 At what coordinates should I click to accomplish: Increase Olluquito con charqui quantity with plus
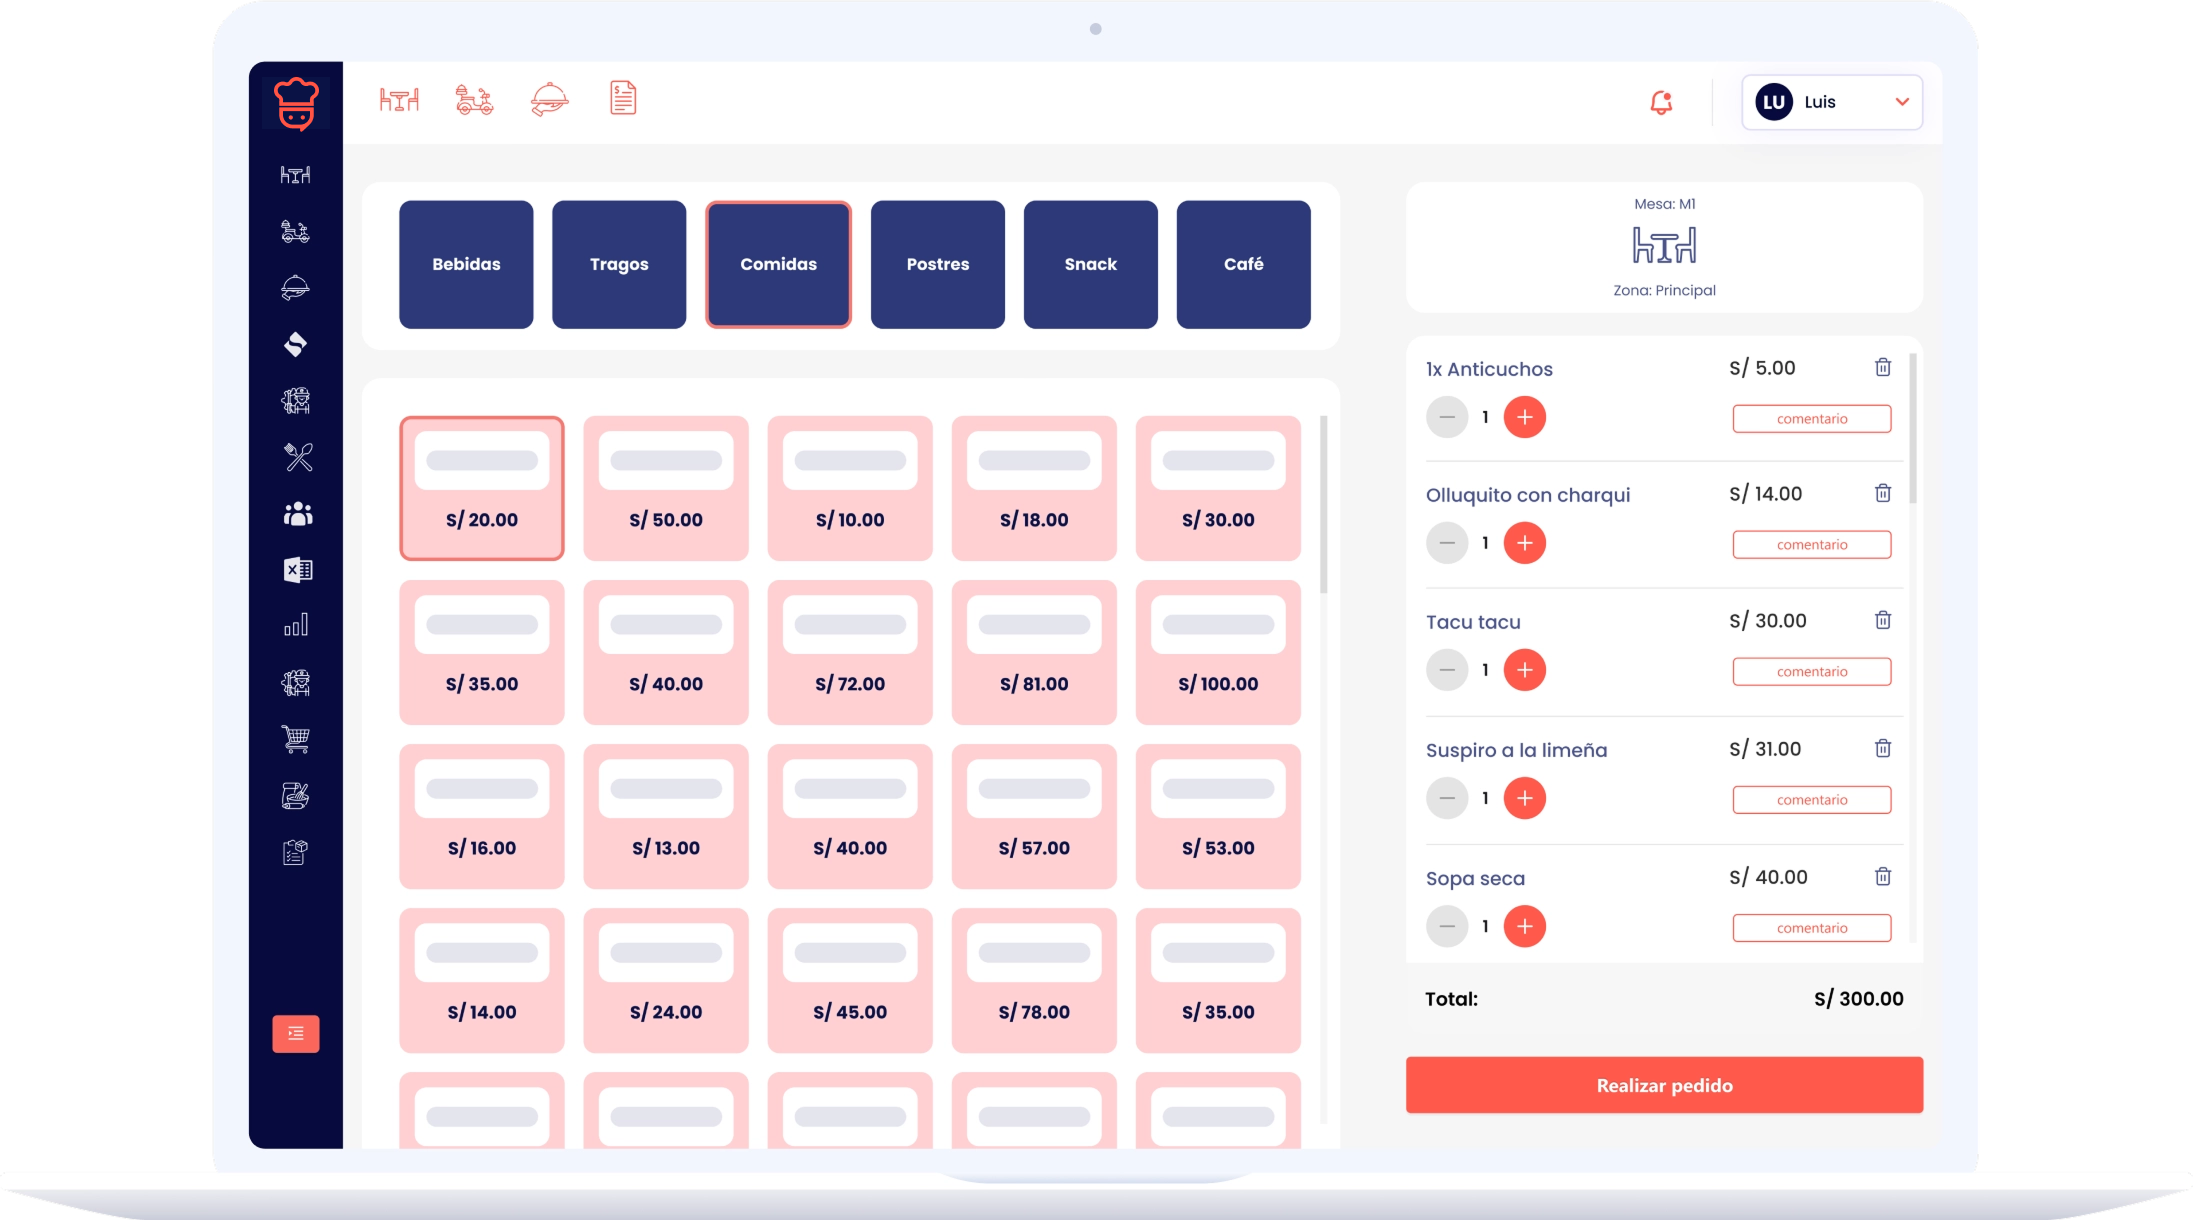tap(1524, 544)
